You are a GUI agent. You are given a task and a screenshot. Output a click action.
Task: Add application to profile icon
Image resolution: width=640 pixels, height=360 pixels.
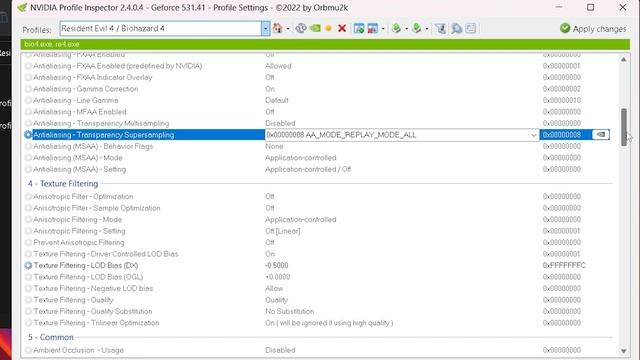tap(359, 28)
